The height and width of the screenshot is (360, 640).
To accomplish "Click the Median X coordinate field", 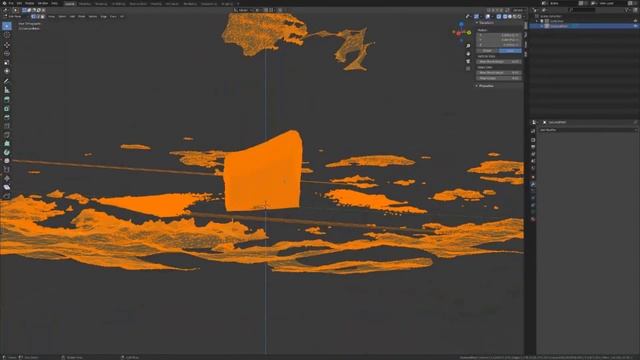I will (499, 35).
